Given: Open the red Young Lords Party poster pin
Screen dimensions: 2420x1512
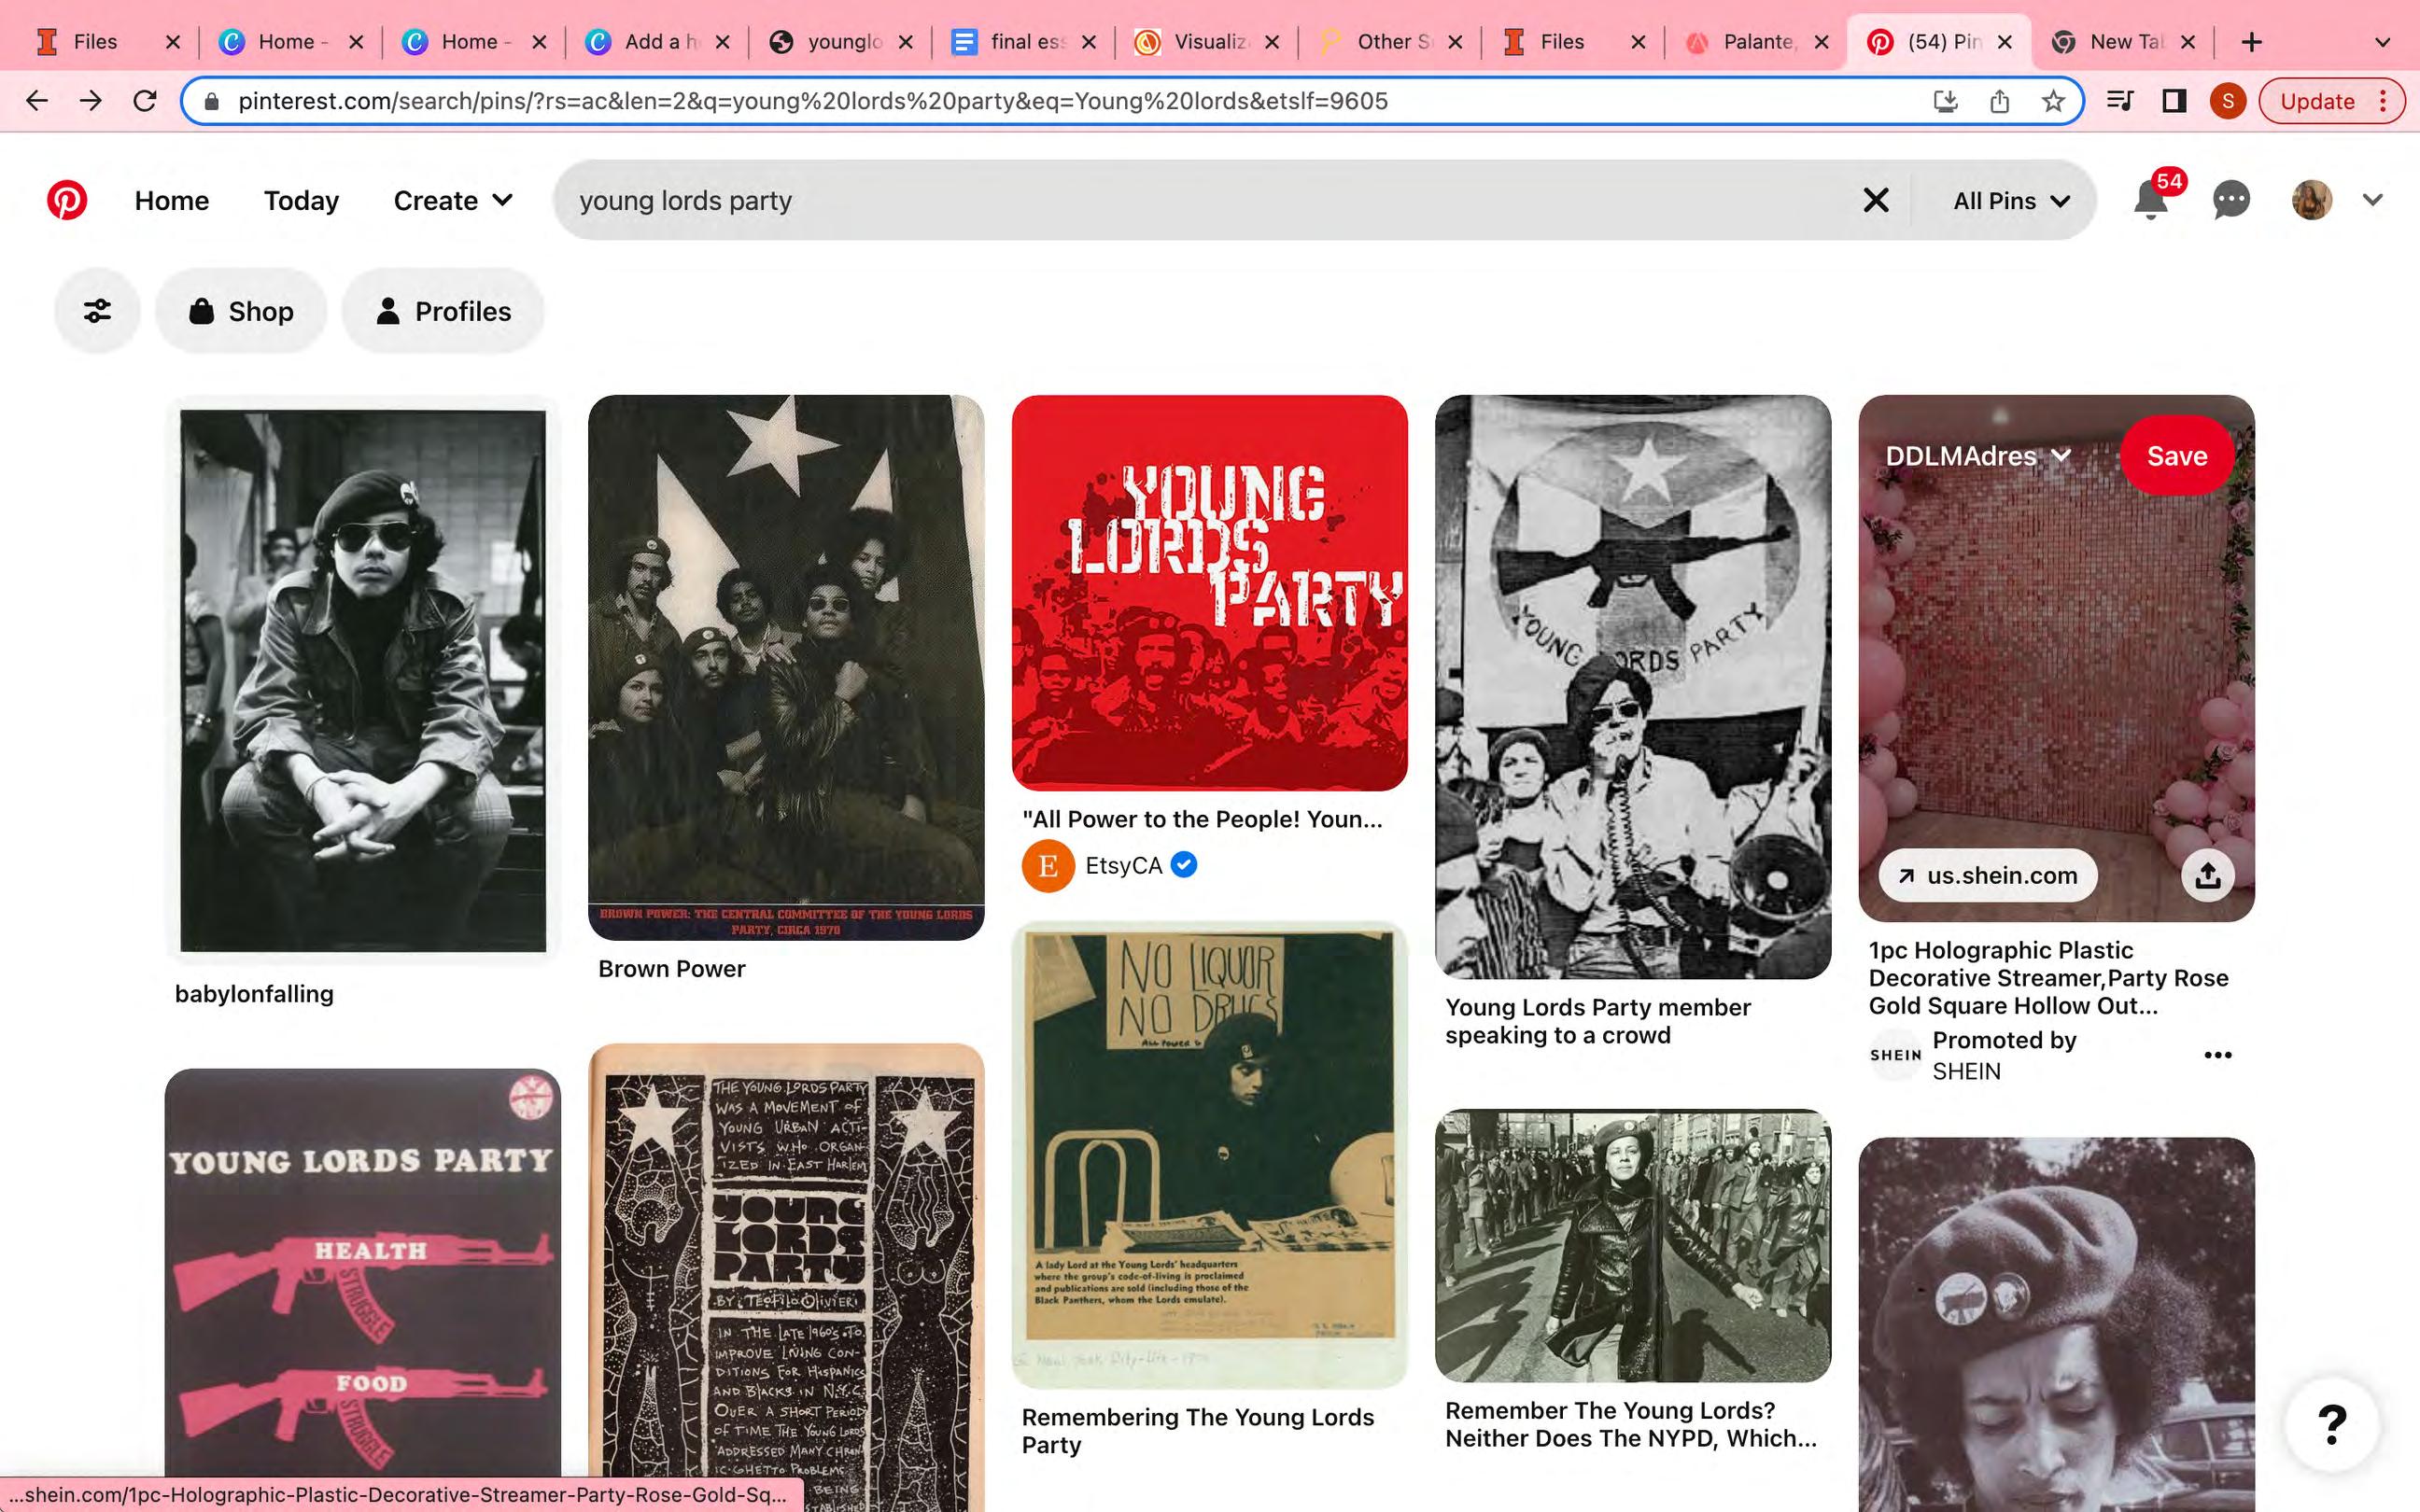Looking at the screenshot, I should point(1209,592).
